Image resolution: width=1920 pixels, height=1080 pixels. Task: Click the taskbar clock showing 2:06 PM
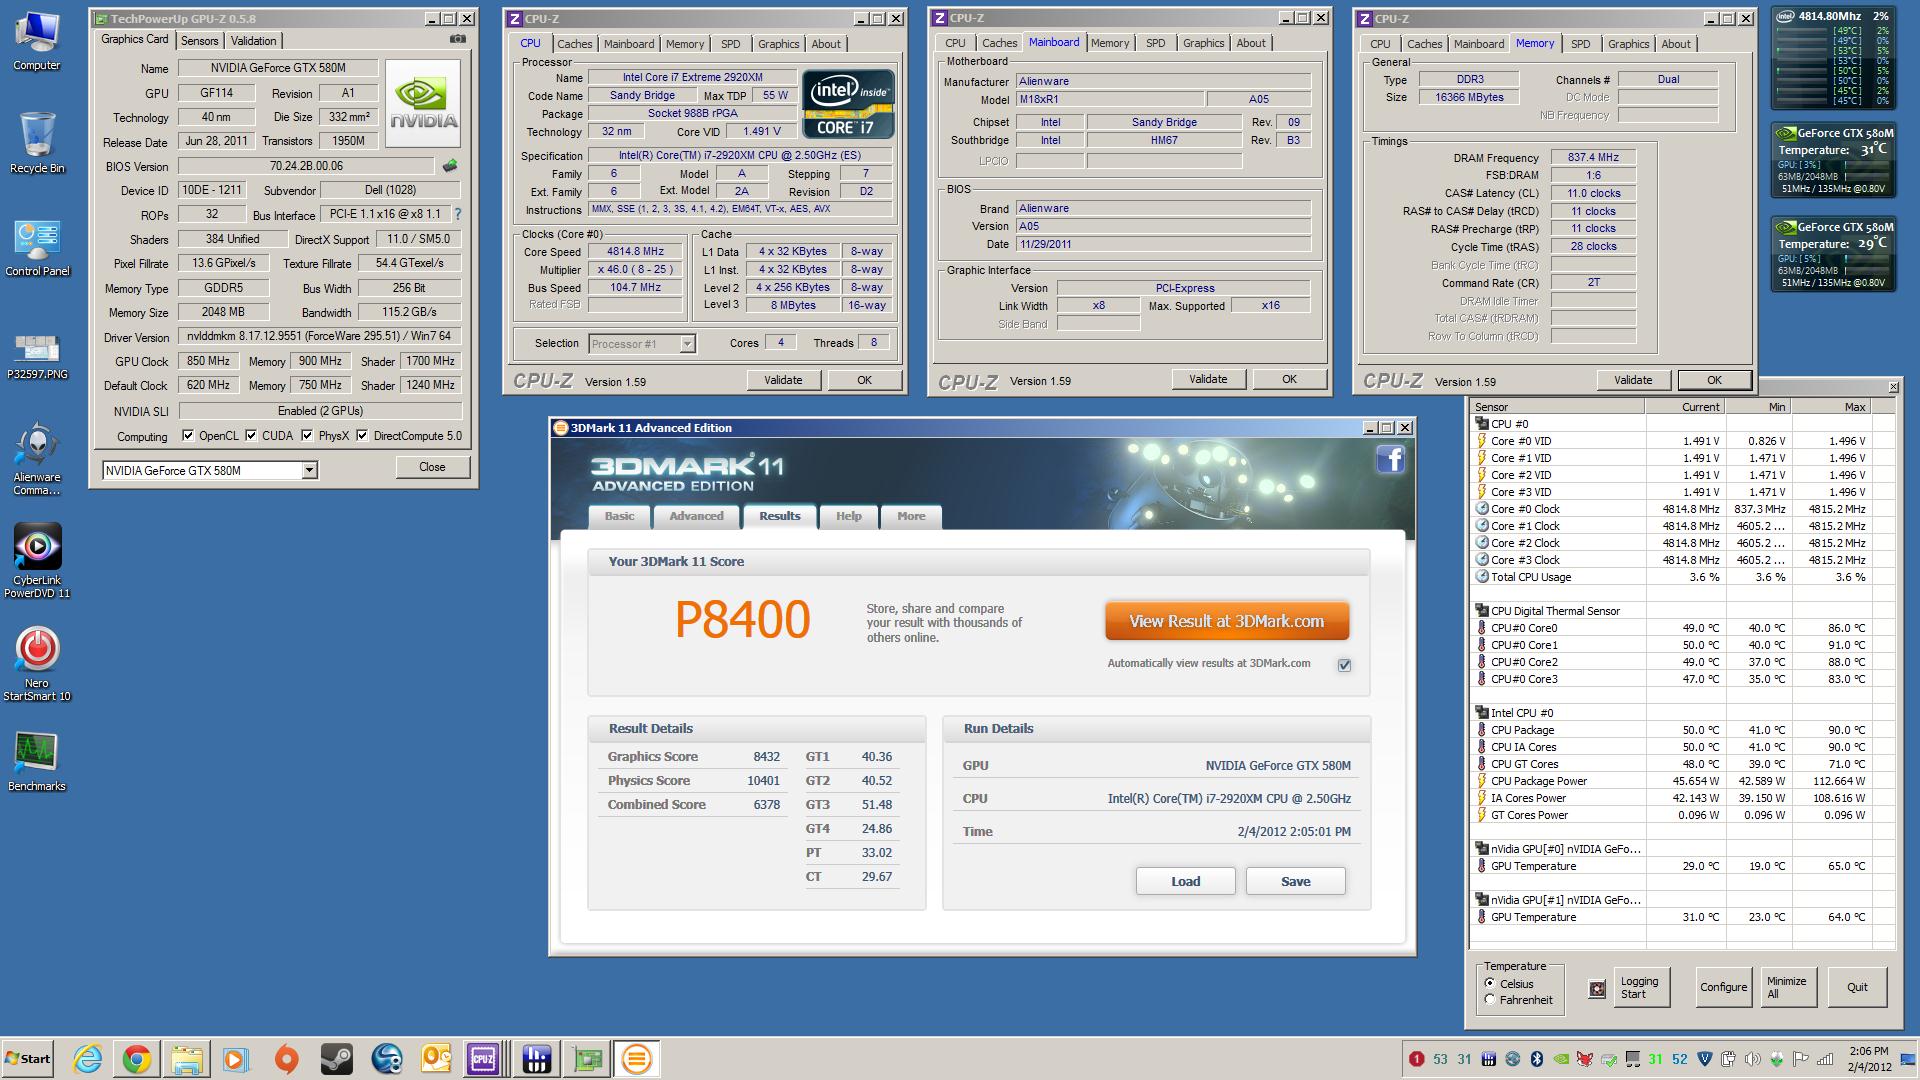[x=1868, y=1059]
